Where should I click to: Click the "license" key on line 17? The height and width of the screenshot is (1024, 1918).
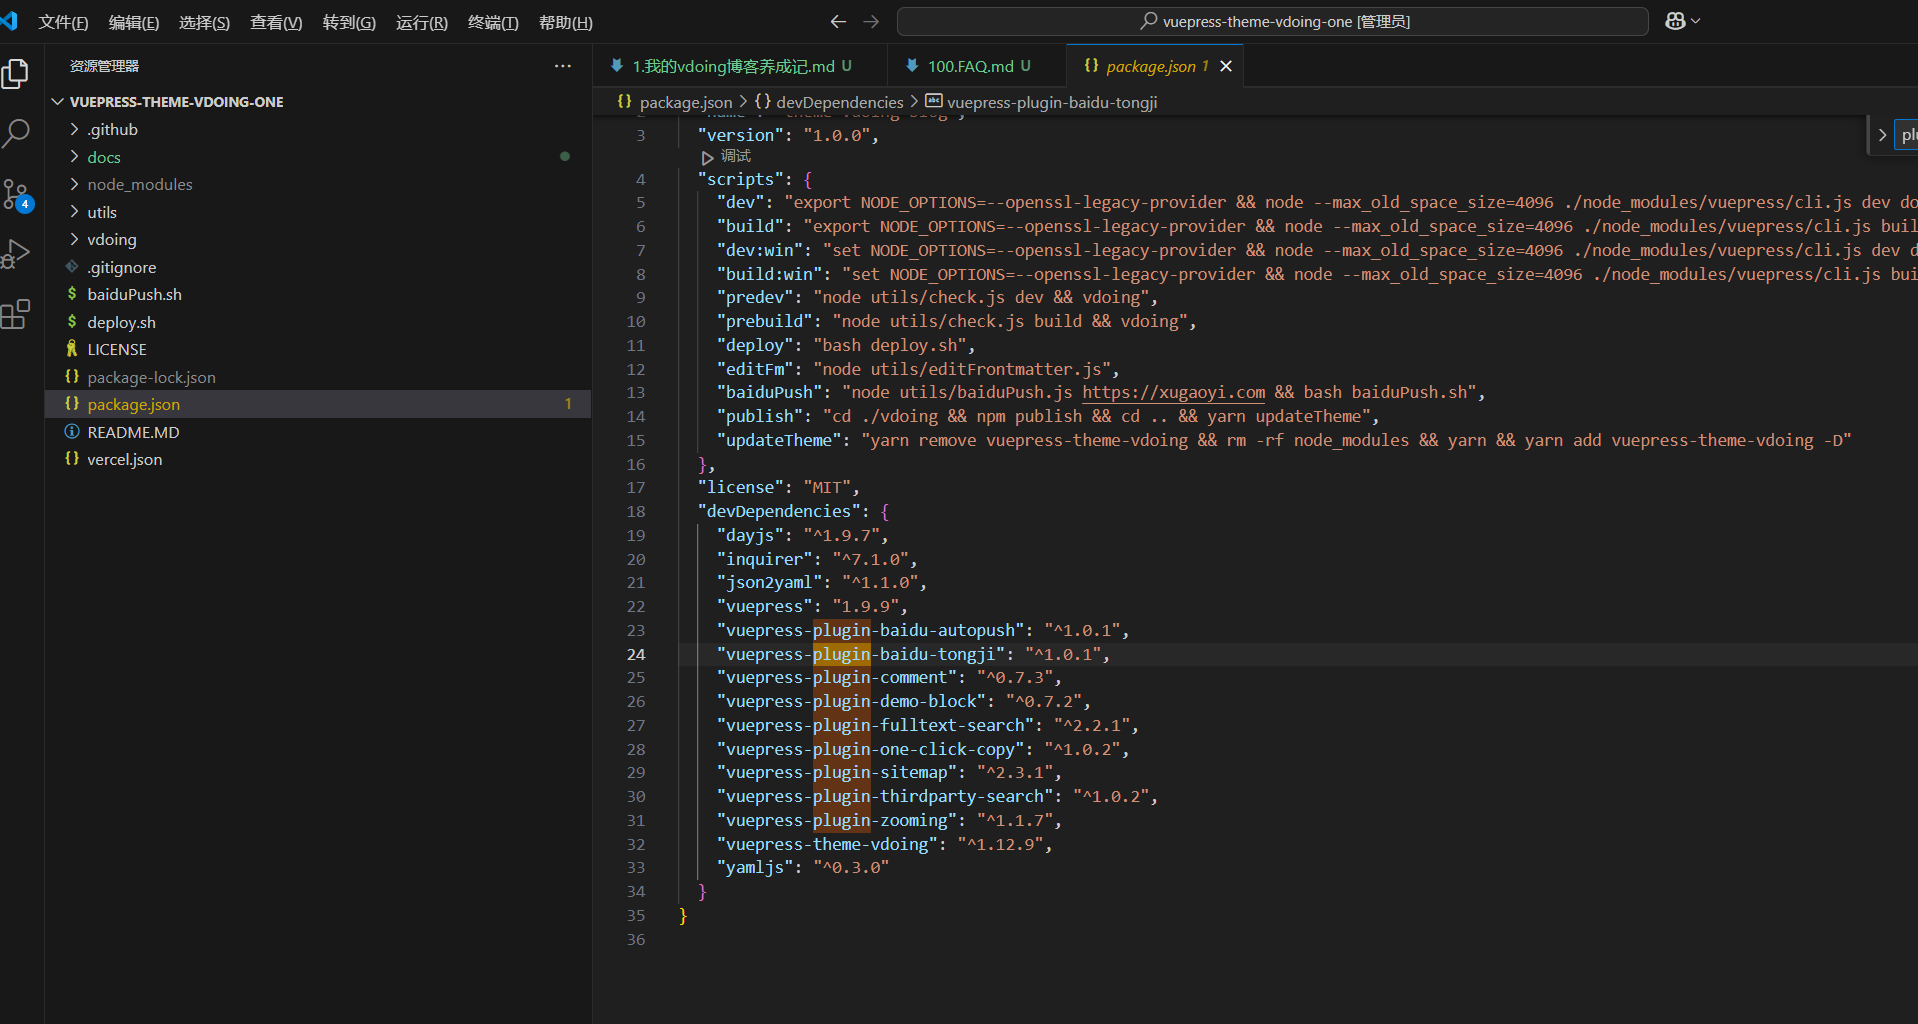[740, 487]
